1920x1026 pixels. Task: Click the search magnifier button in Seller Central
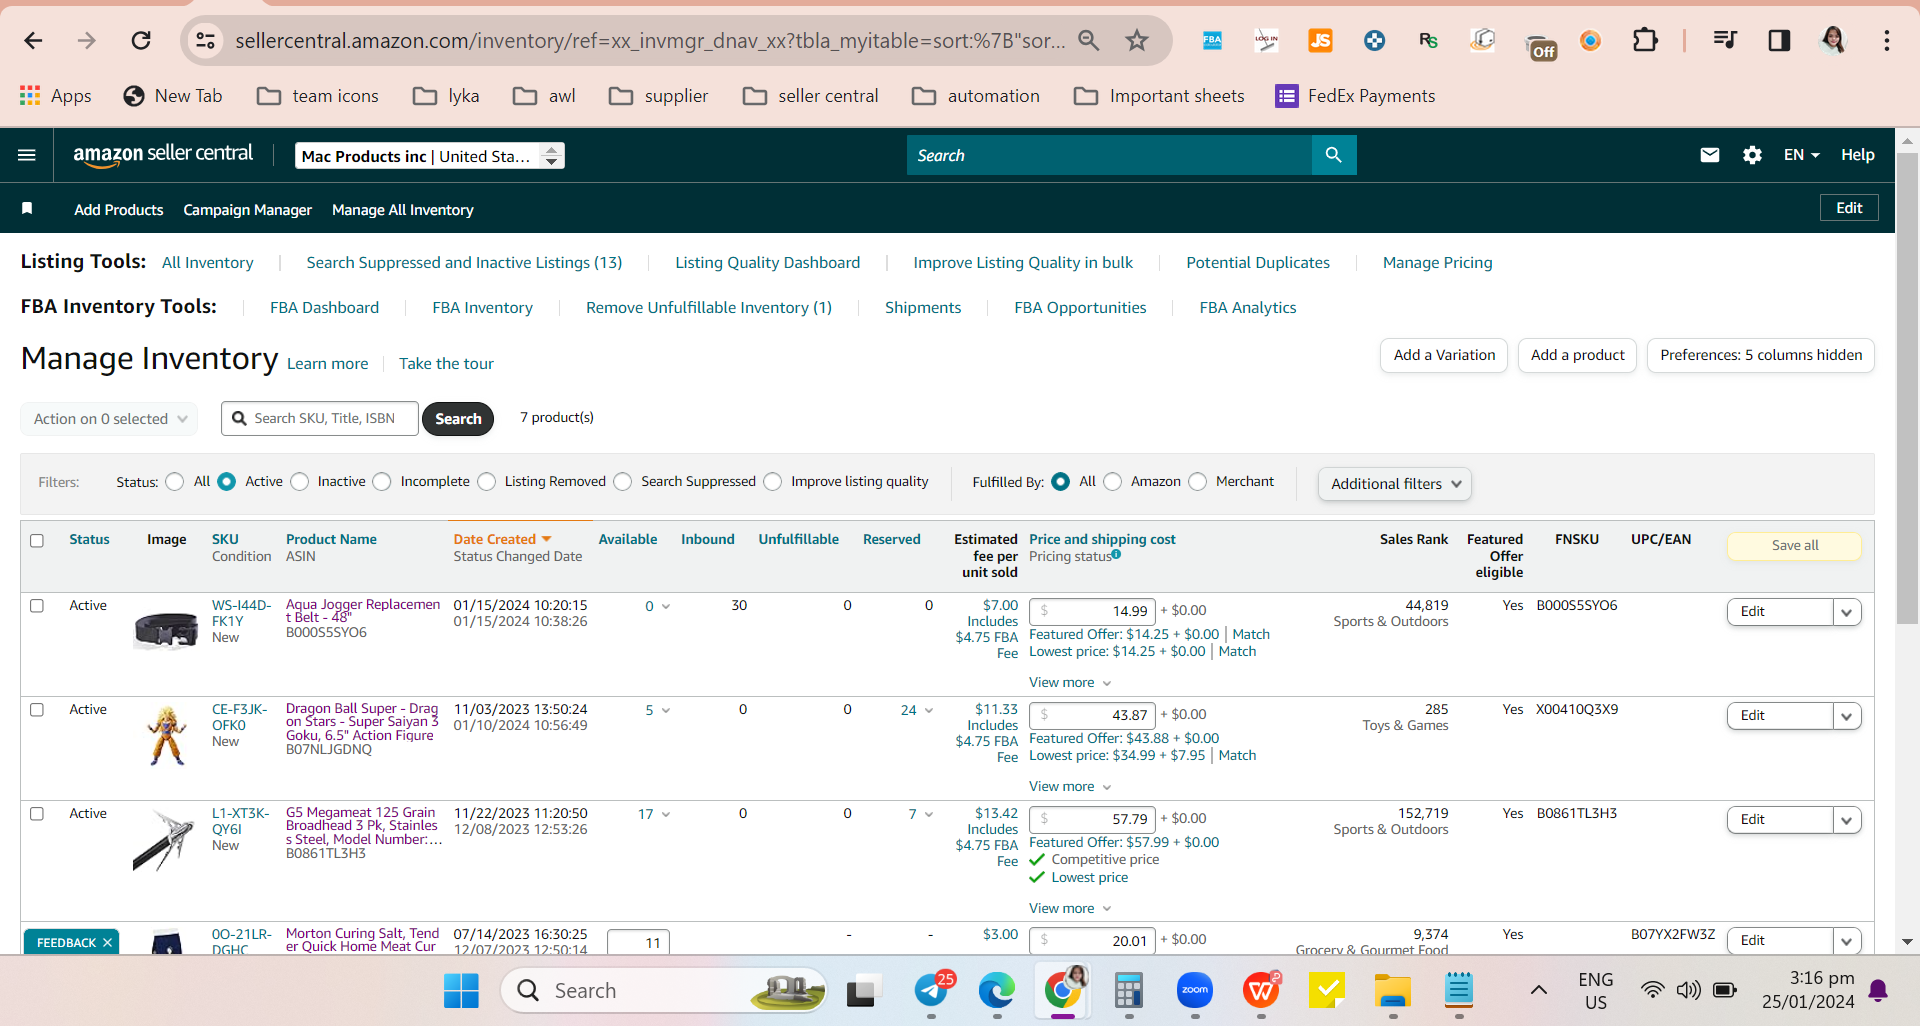coord(1333,155)
